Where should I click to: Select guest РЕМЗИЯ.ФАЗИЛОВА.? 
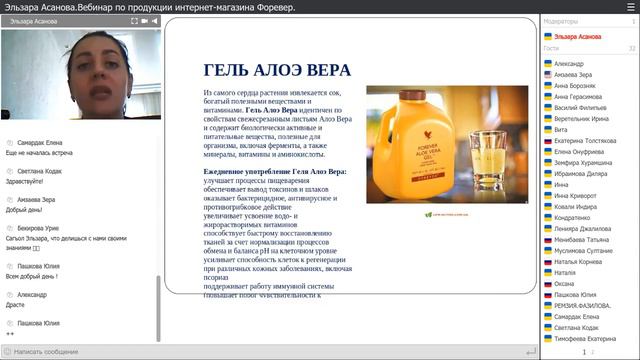[582, 306]
